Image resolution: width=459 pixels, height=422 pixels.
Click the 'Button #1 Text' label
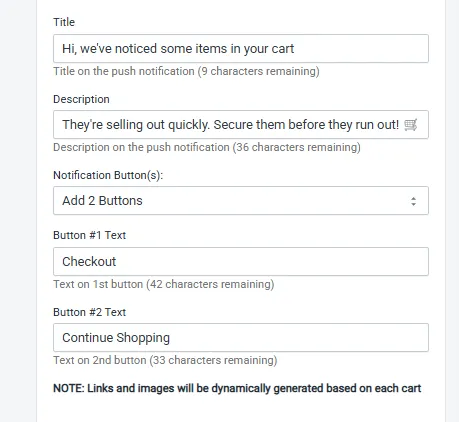tap(89, 235)
